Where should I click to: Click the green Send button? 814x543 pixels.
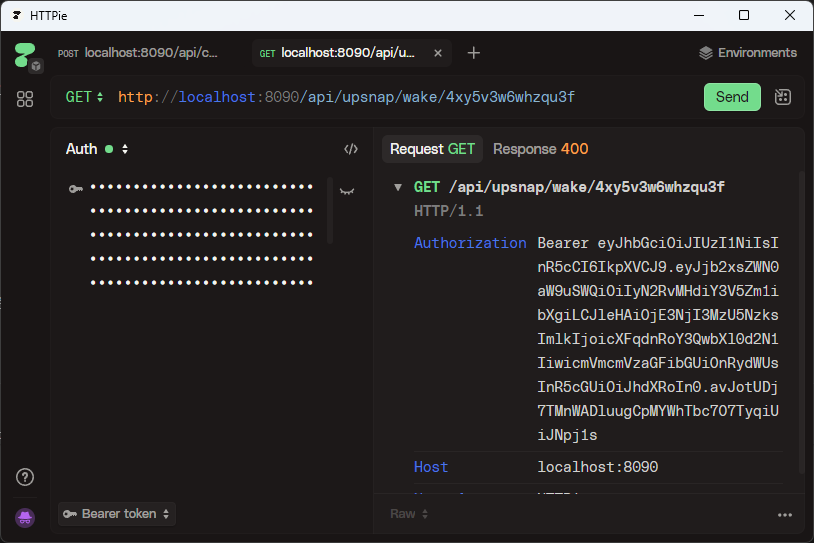coord(732,97)
